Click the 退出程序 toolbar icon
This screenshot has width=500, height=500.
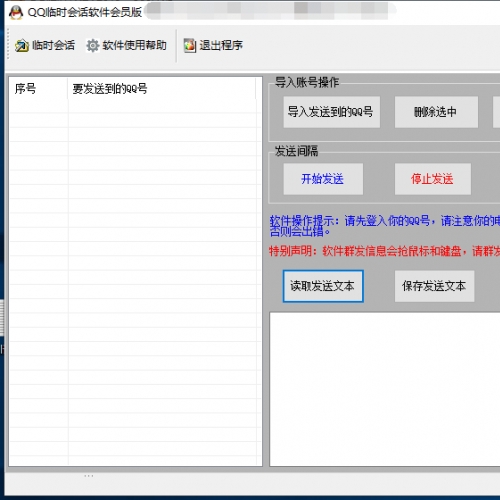(x=190, y=46)
